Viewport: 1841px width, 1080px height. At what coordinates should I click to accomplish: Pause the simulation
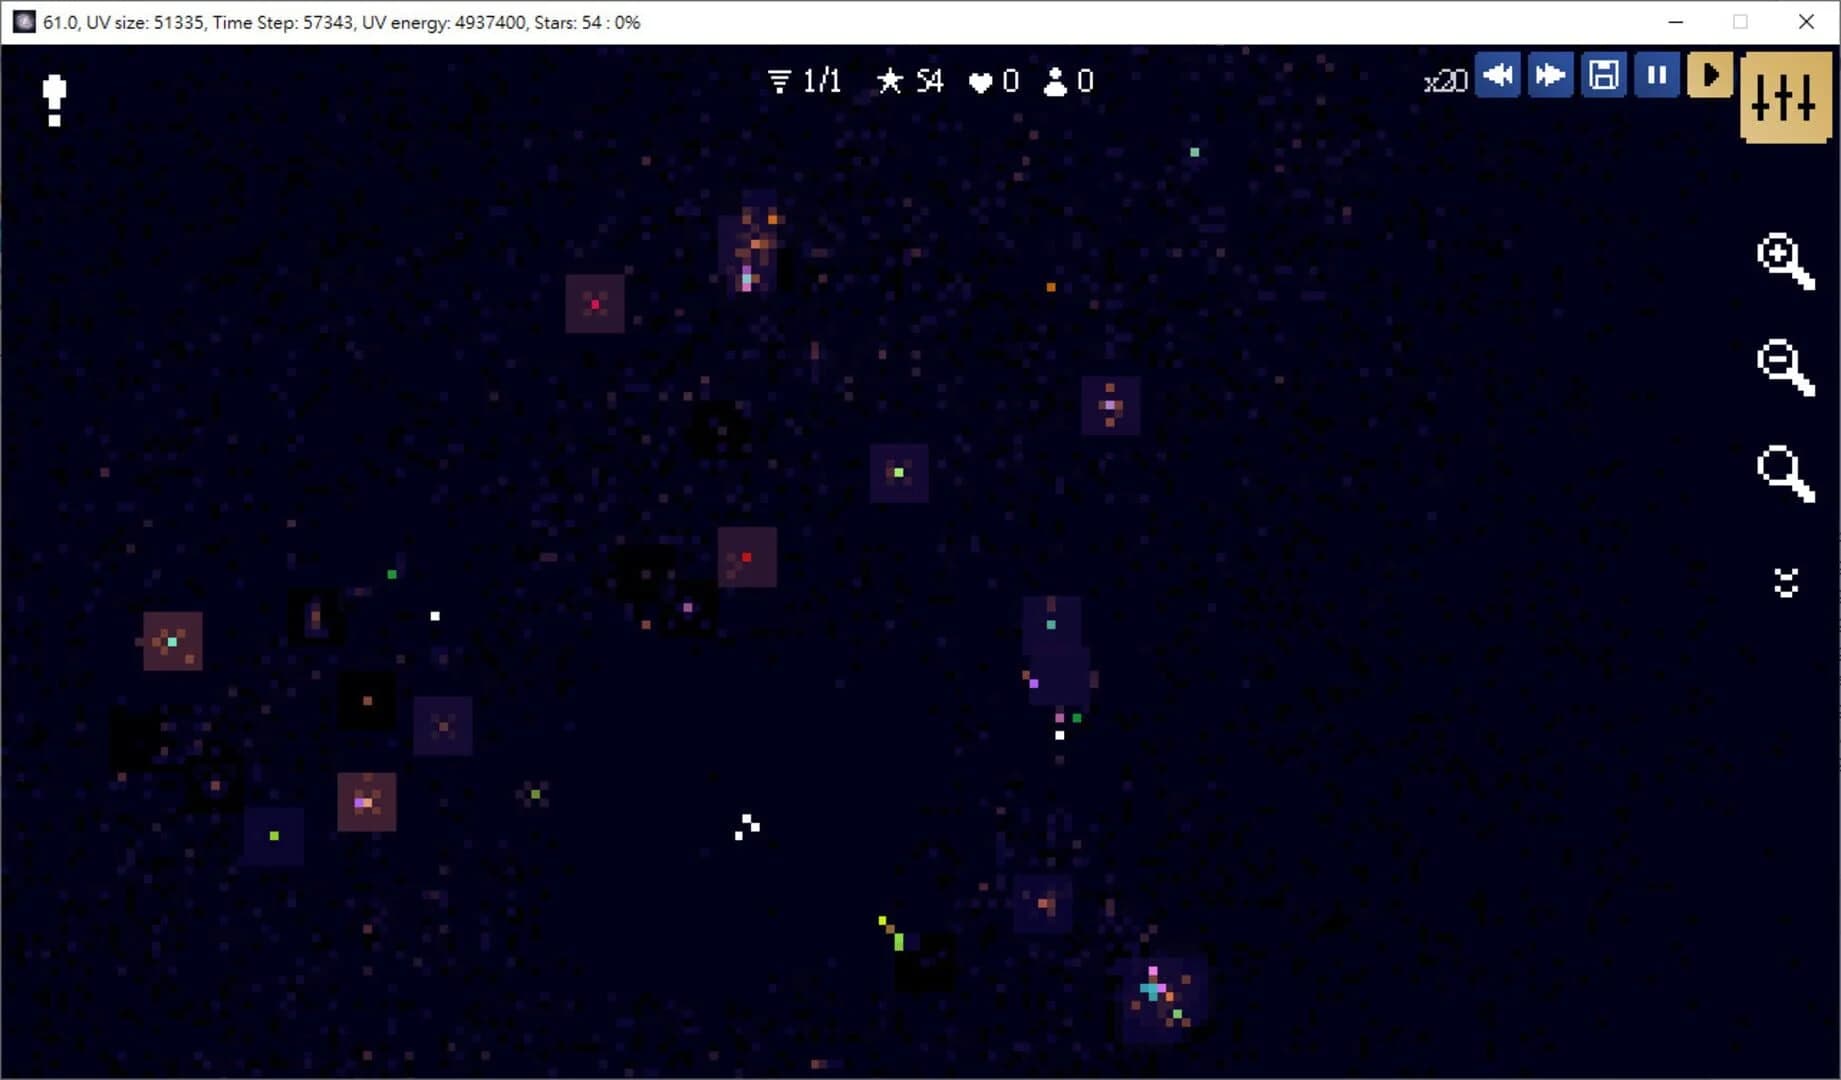point(1656,74)
